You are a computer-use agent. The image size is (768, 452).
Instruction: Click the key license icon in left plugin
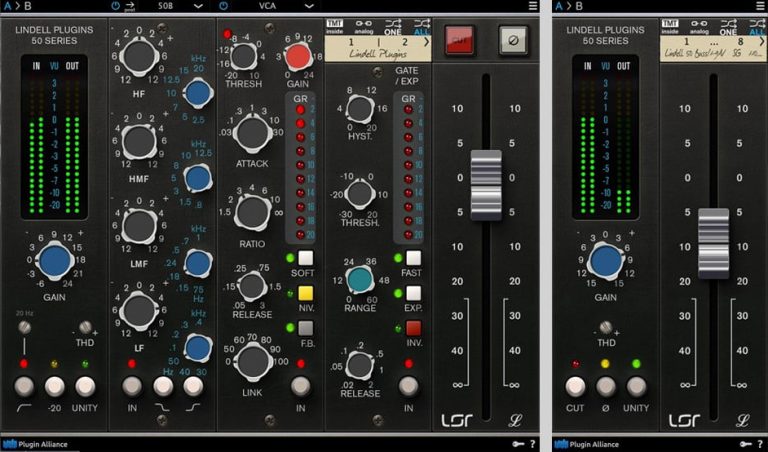pos(518,443)
